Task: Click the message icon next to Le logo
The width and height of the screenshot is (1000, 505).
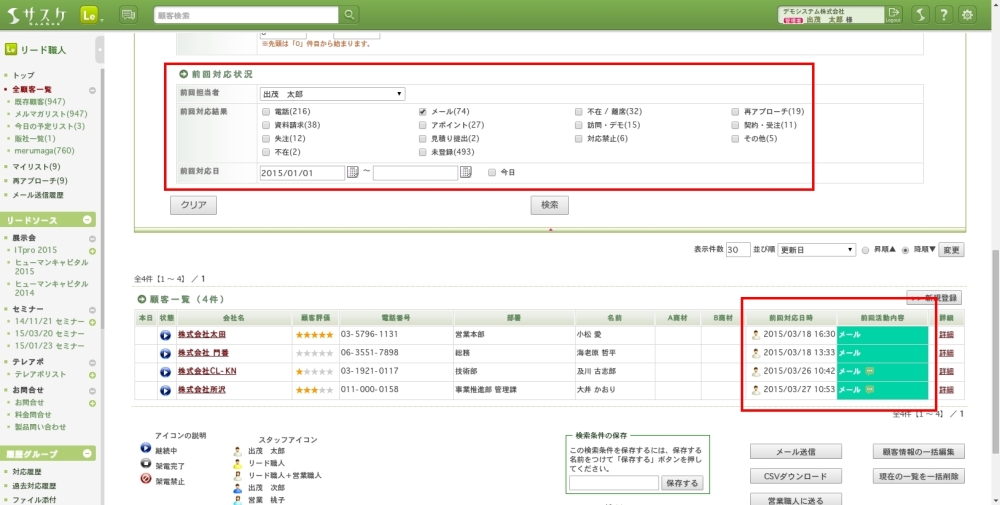Action: (128, 15)
